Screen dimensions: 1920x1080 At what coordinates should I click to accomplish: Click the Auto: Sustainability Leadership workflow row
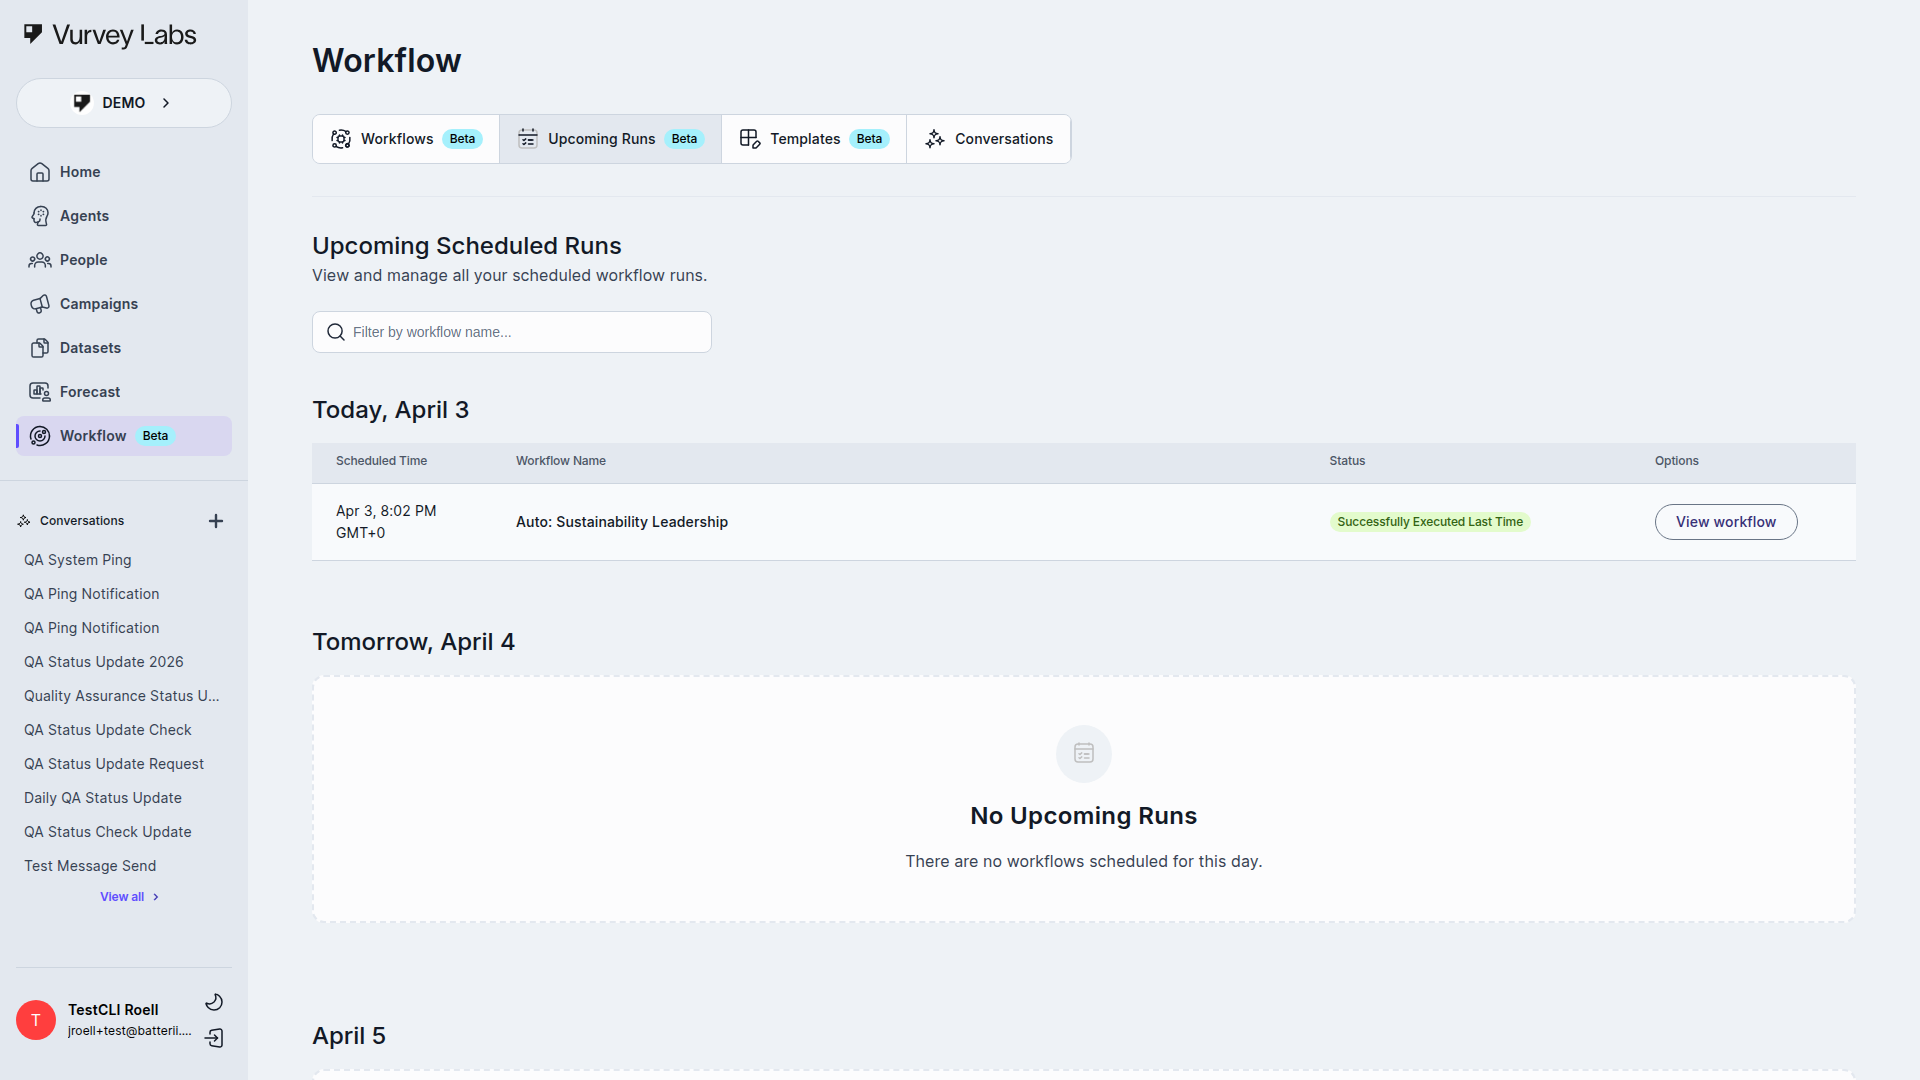point(621,522)
